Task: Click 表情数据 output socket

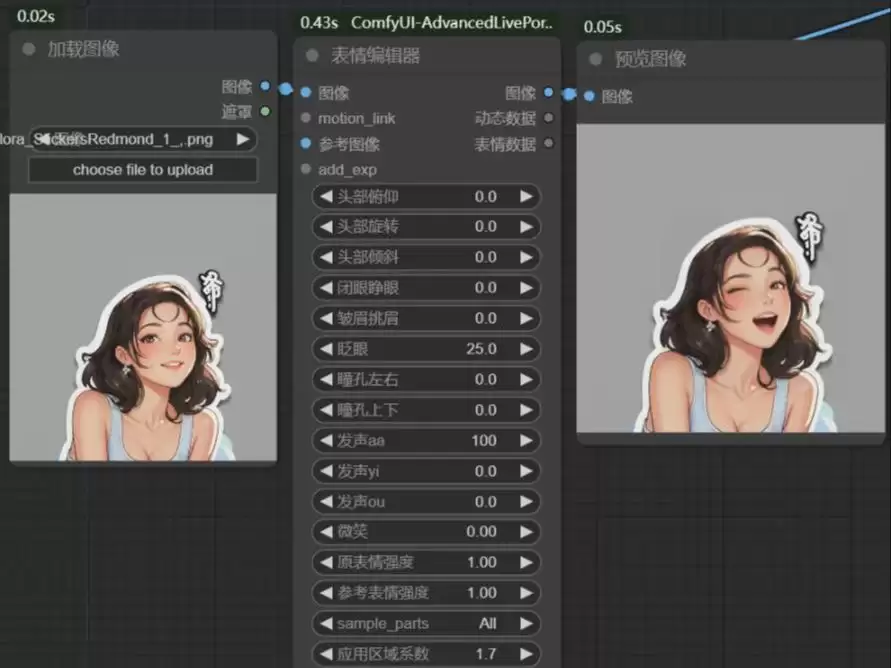Action: pos(548,143)
